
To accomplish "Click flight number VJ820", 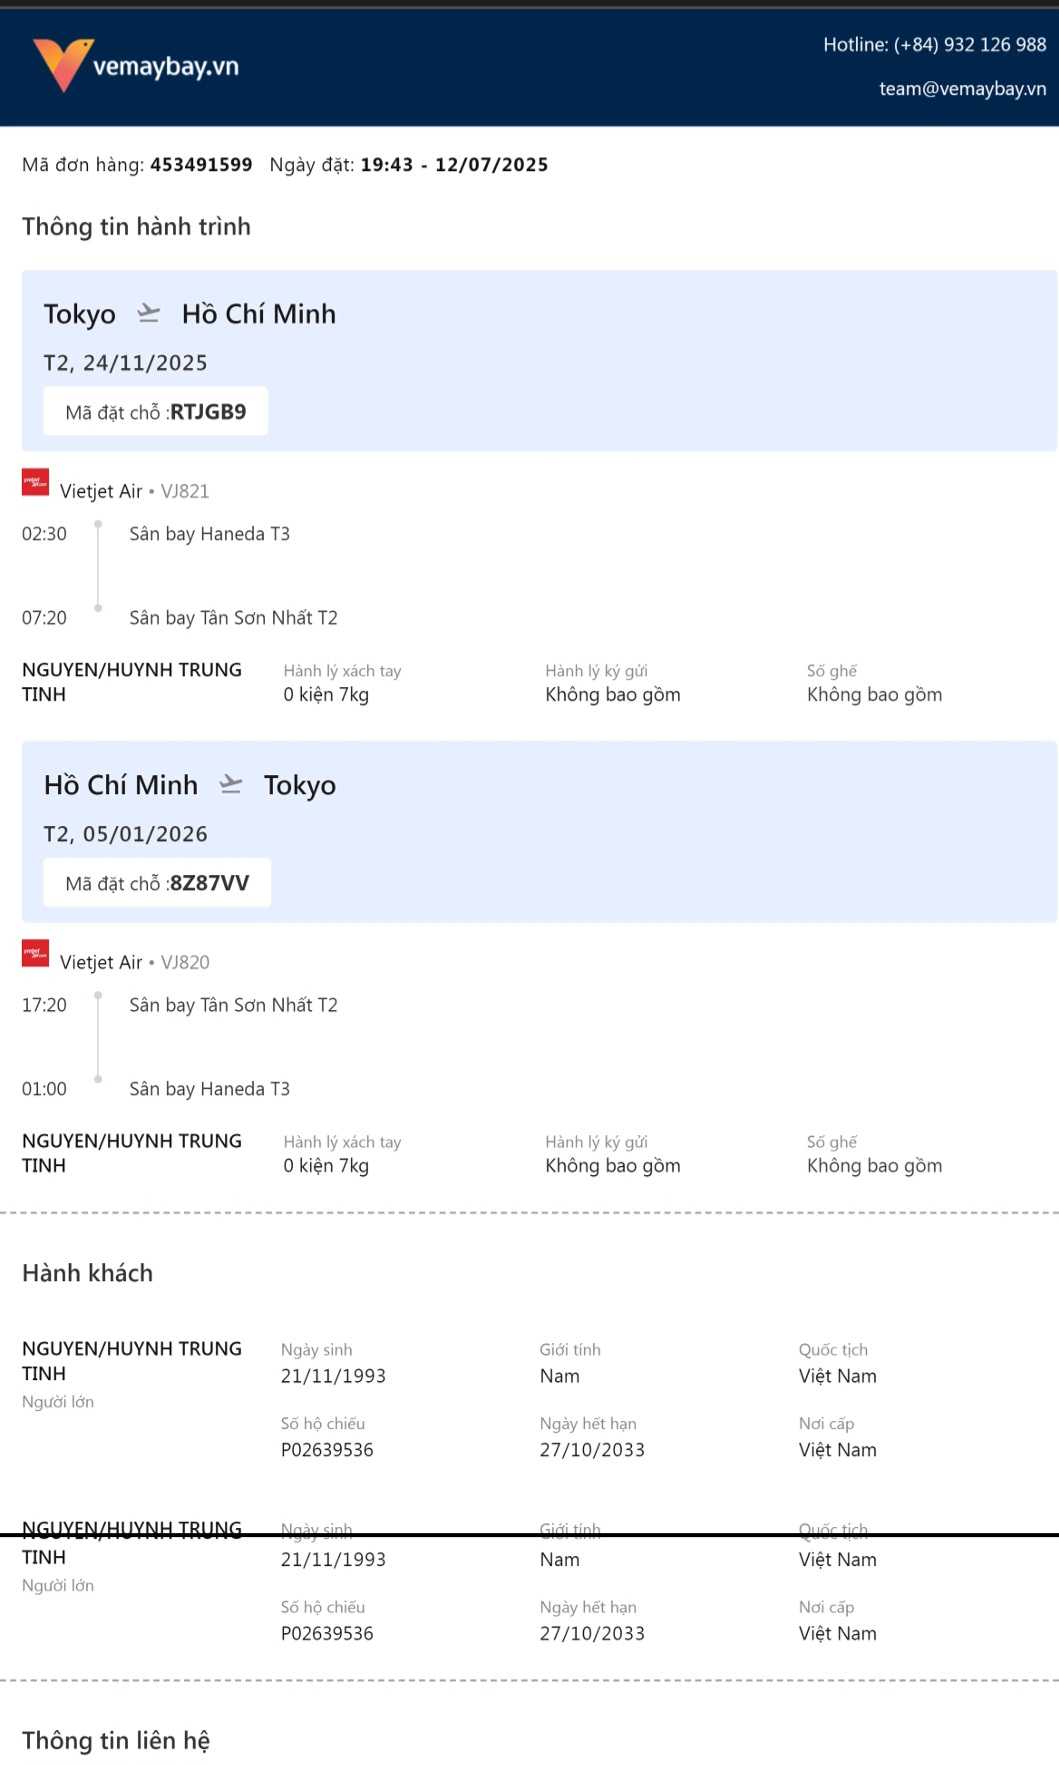I will click(x=185, y=962).
